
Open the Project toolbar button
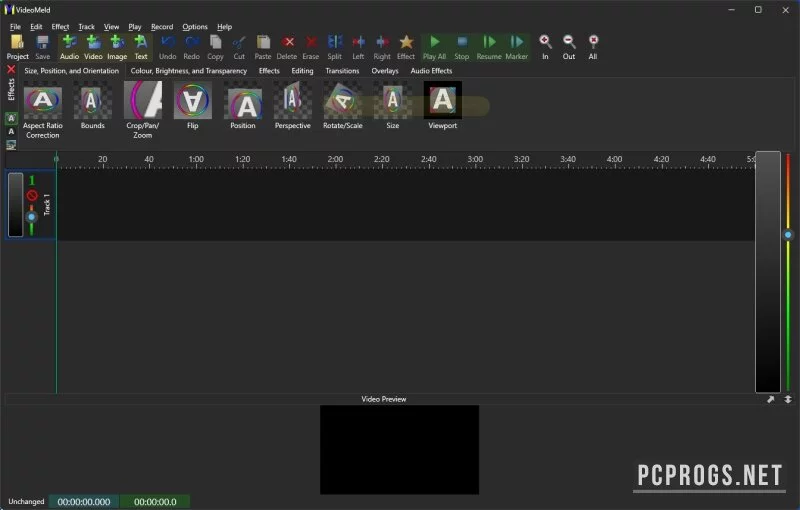[x=17, y=47]
